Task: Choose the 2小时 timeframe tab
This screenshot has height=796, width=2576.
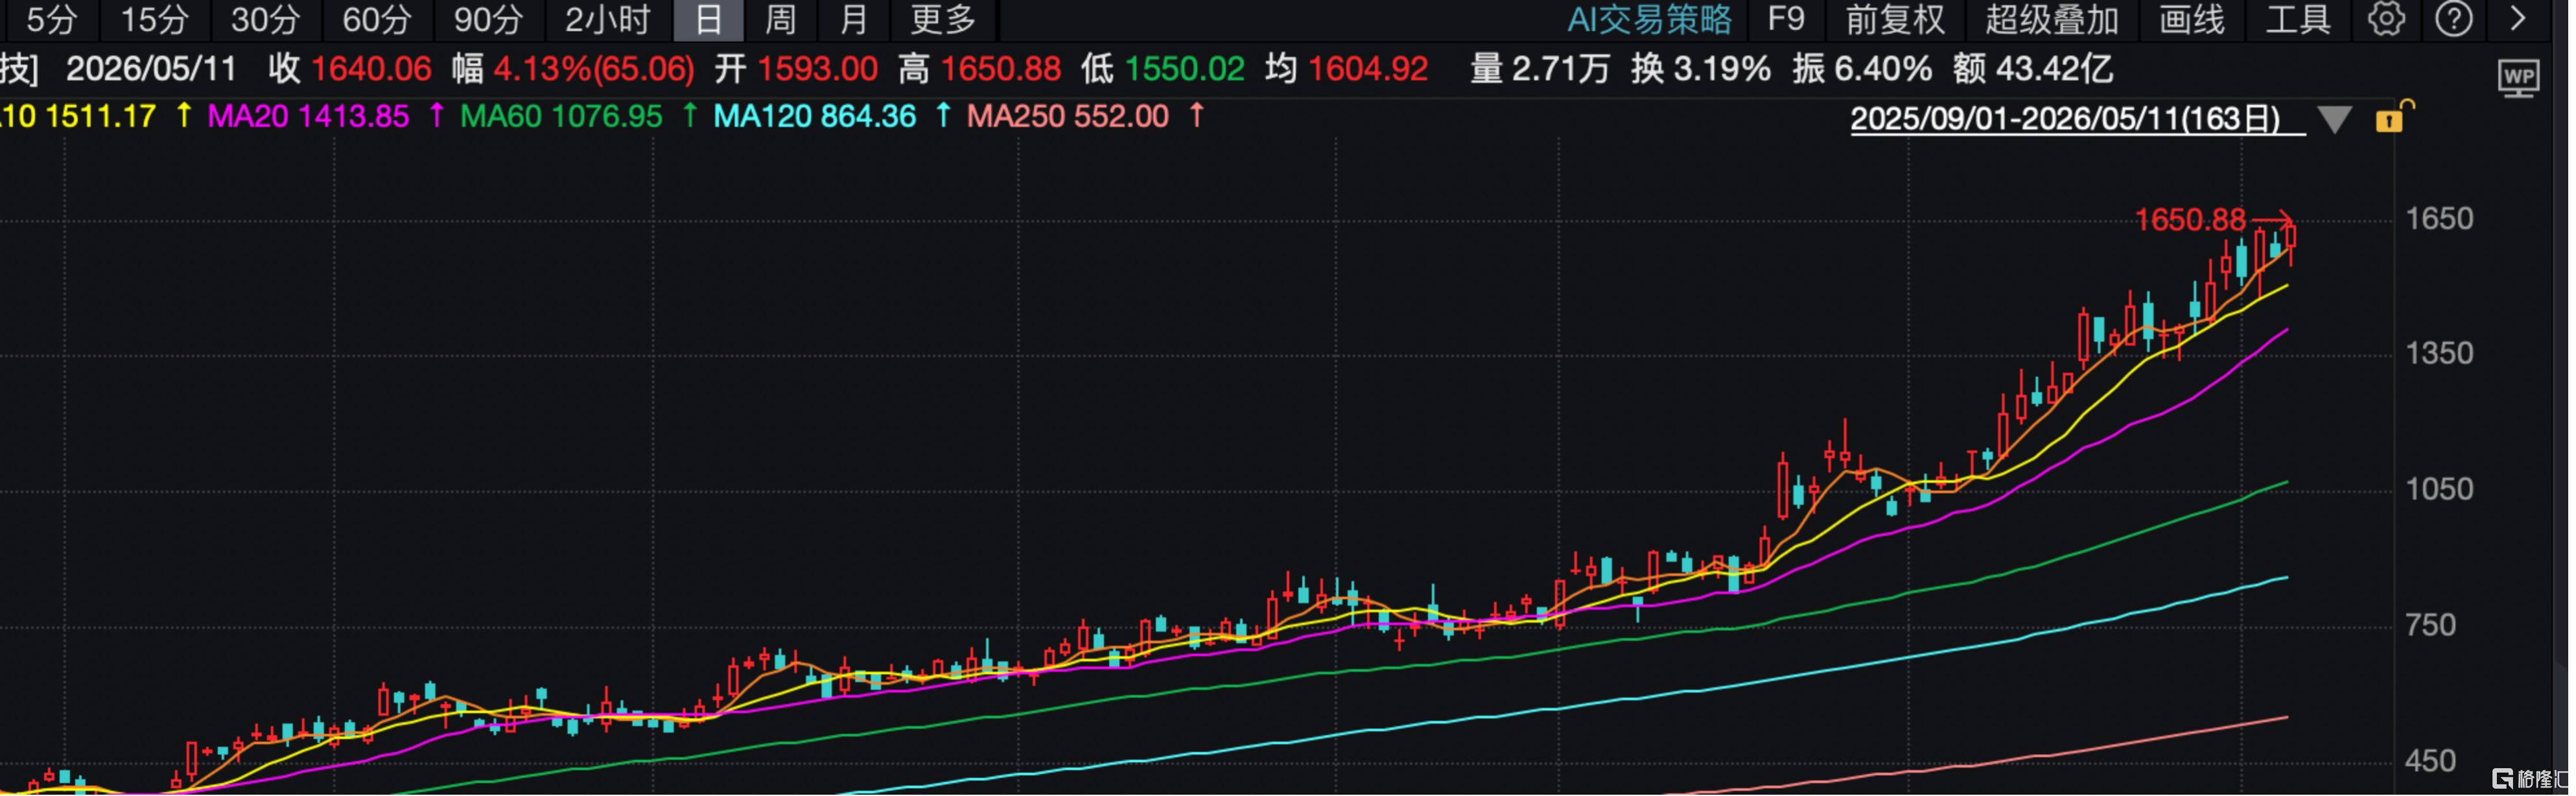Action: tap(607, 19)
